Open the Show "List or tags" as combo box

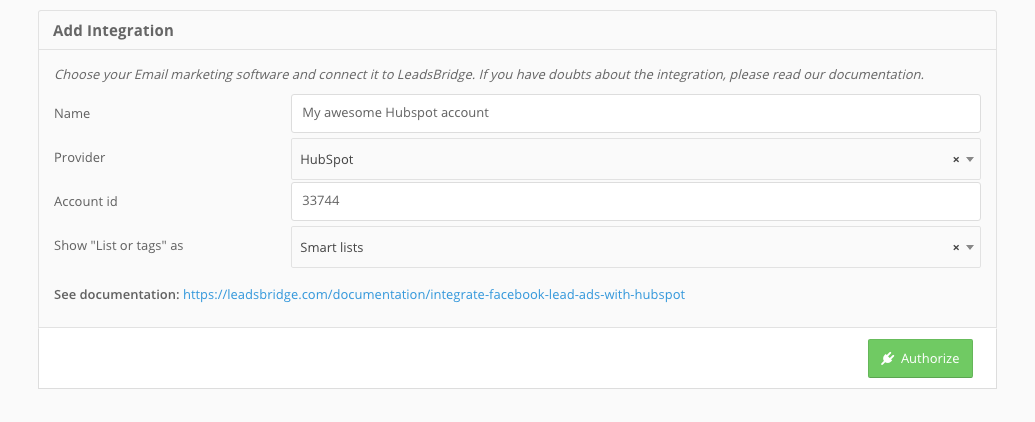[636, 247]
